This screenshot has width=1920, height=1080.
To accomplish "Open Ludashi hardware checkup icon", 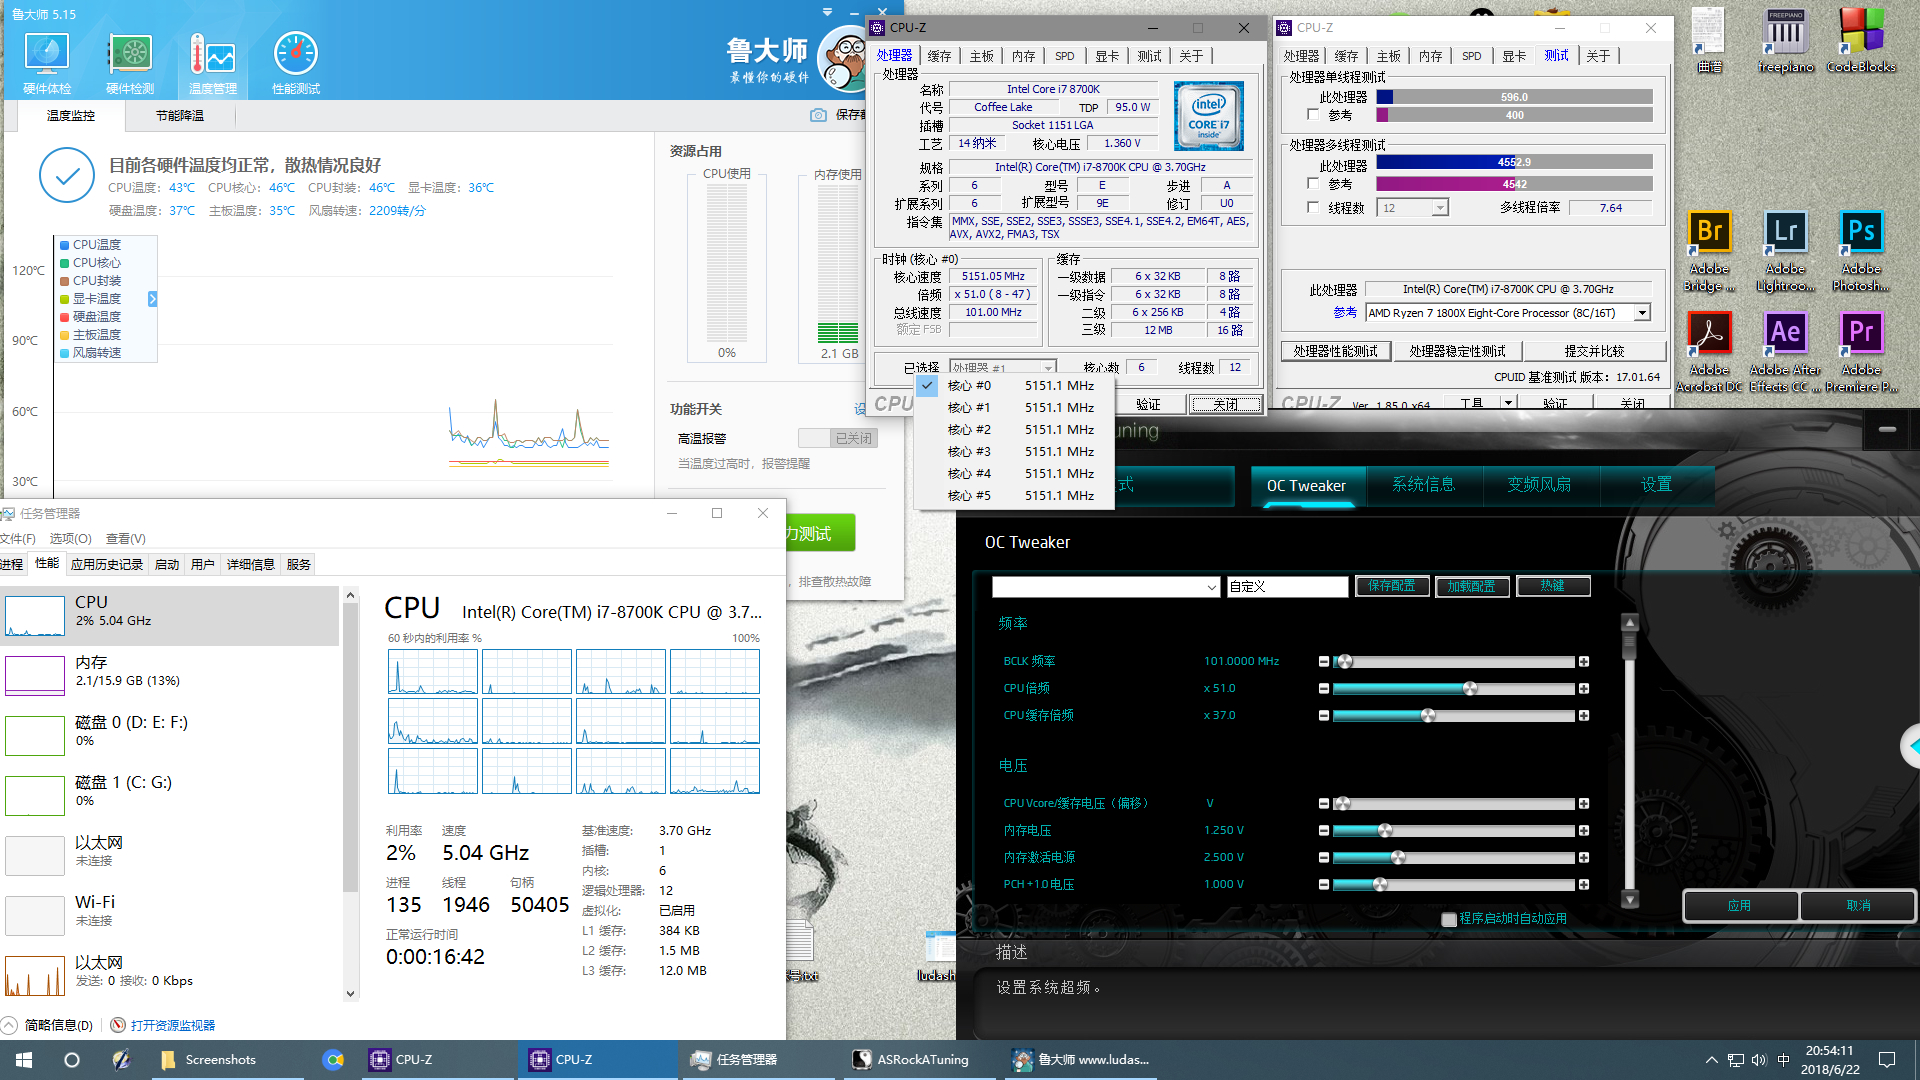I will pos(47,62).
